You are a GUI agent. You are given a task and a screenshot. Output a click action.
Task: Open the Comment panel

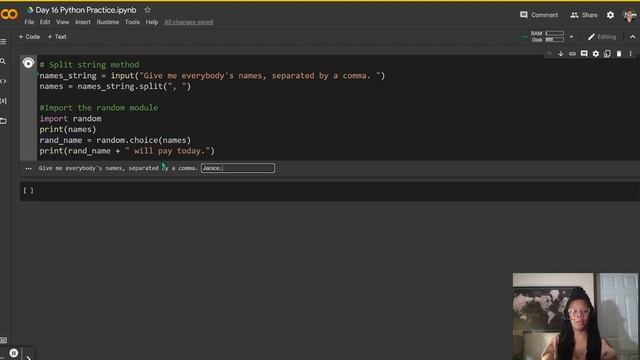[x=539, y=15]
